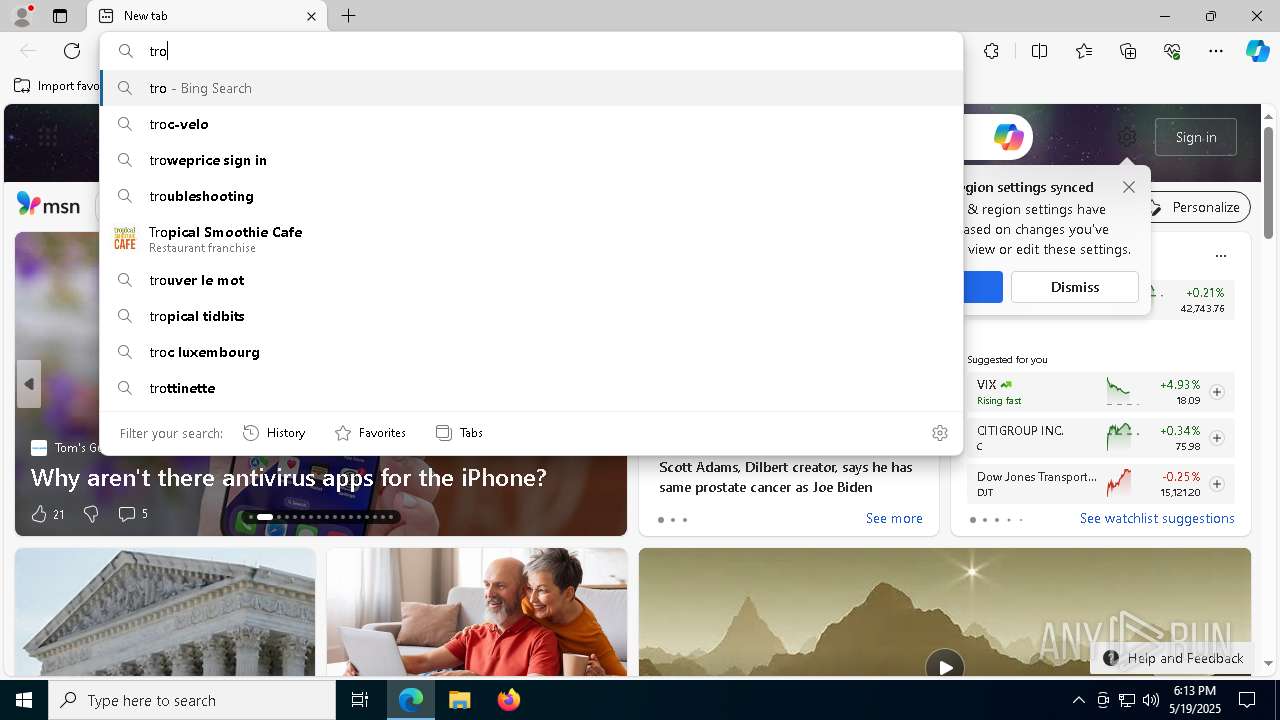
Task: Click the Sign in button
Action: tap(1196, 137)
